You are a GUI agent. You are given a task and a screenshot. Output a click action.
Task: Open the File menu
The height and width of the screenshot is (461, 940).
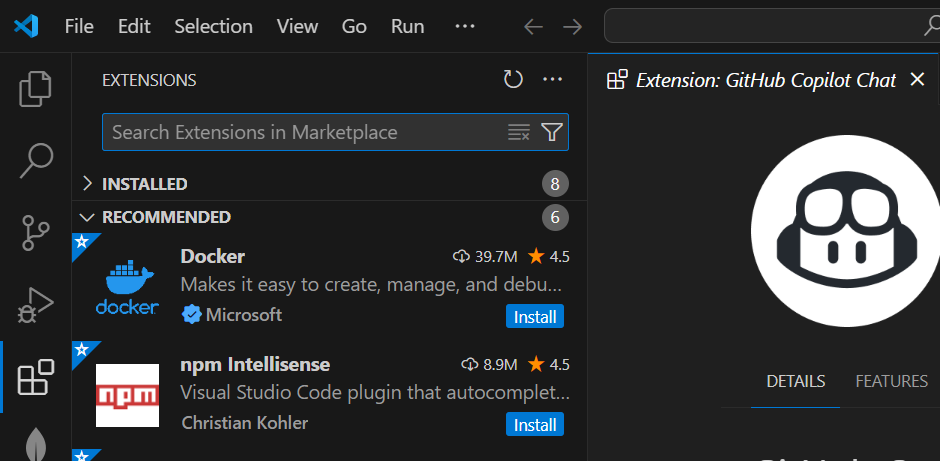pos(79,27)
